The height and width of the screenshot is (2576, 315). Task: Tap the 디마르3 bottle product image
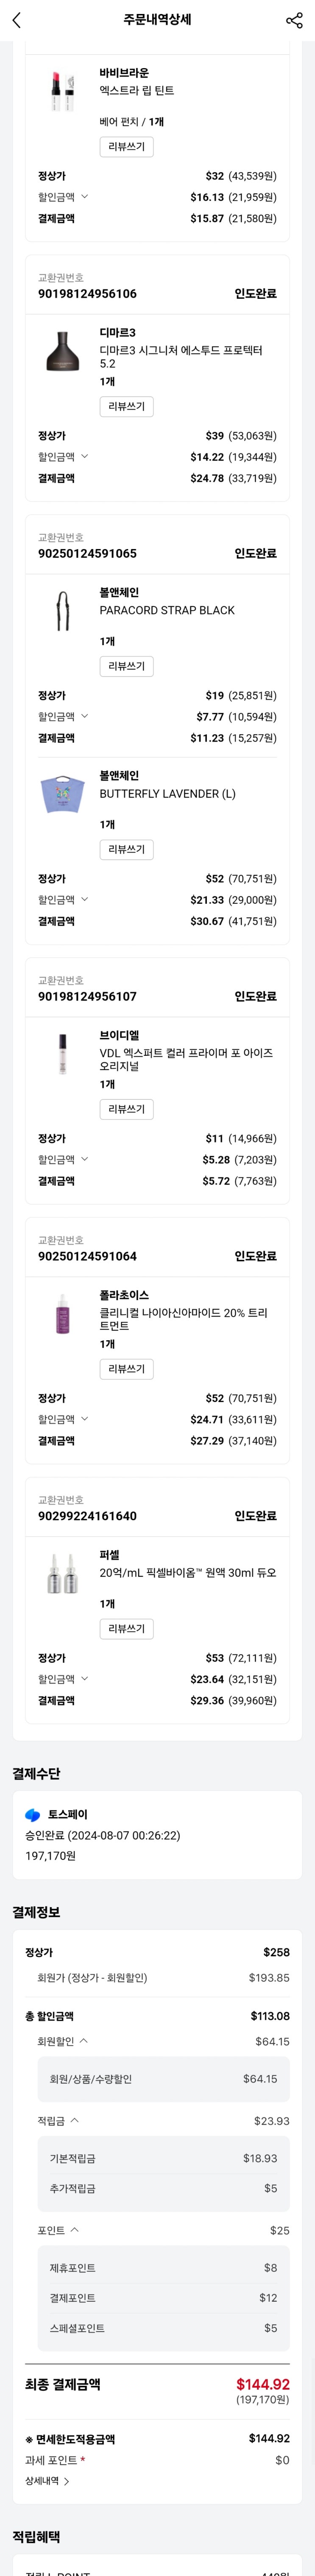point(62,351)
